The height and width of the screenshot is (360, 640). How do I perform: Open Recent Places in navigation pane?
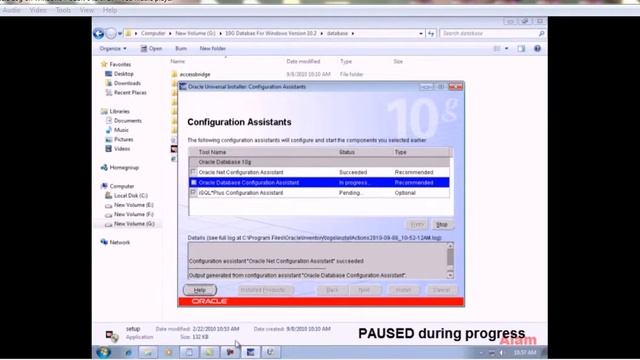pyautogui.click(x=130, y=93)
